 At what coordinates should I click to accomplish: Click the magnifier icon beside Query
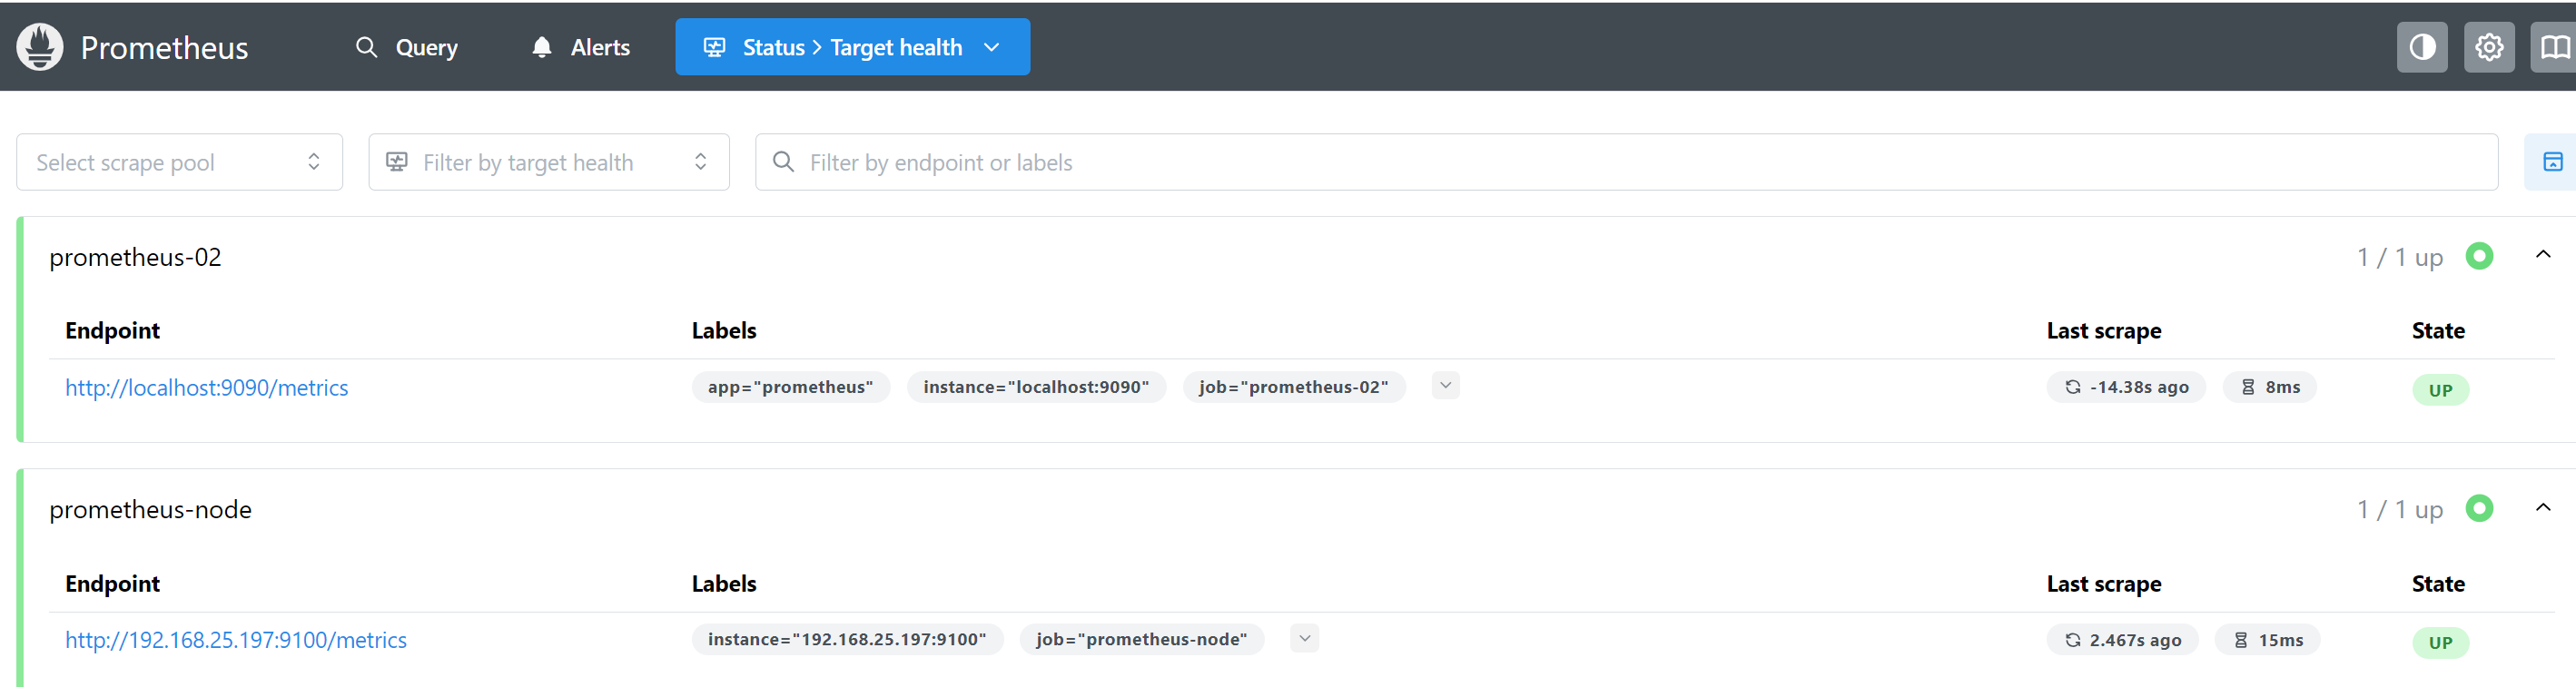(366, 47)
